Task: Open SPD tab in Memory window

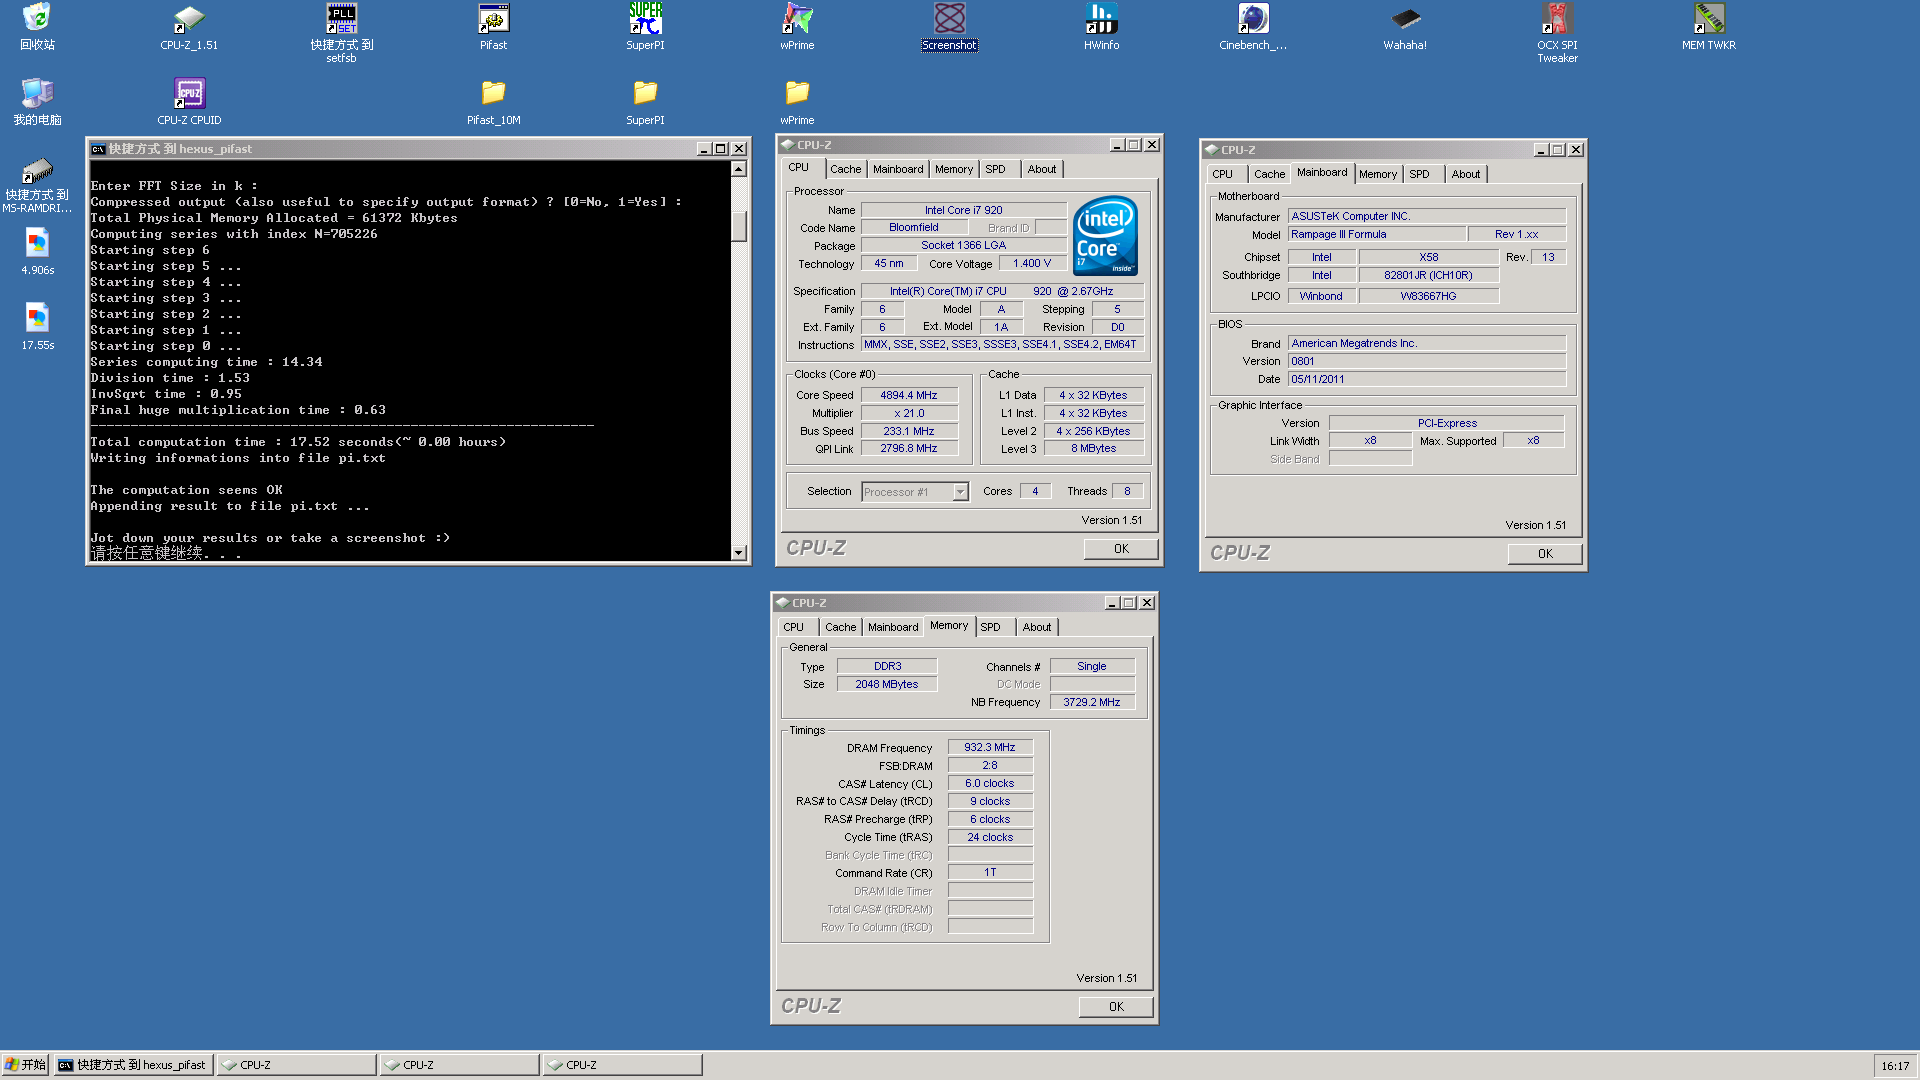Action: (x=990, y=627)
